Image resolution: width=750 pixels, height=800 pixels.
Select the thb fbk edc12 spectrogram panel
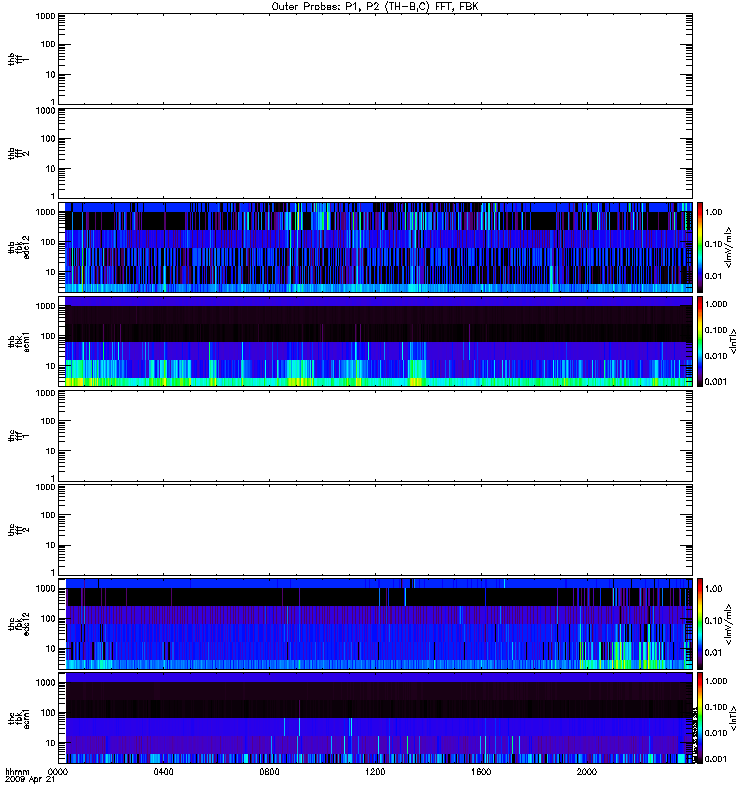pyautogui.click(x=375, y=247)
